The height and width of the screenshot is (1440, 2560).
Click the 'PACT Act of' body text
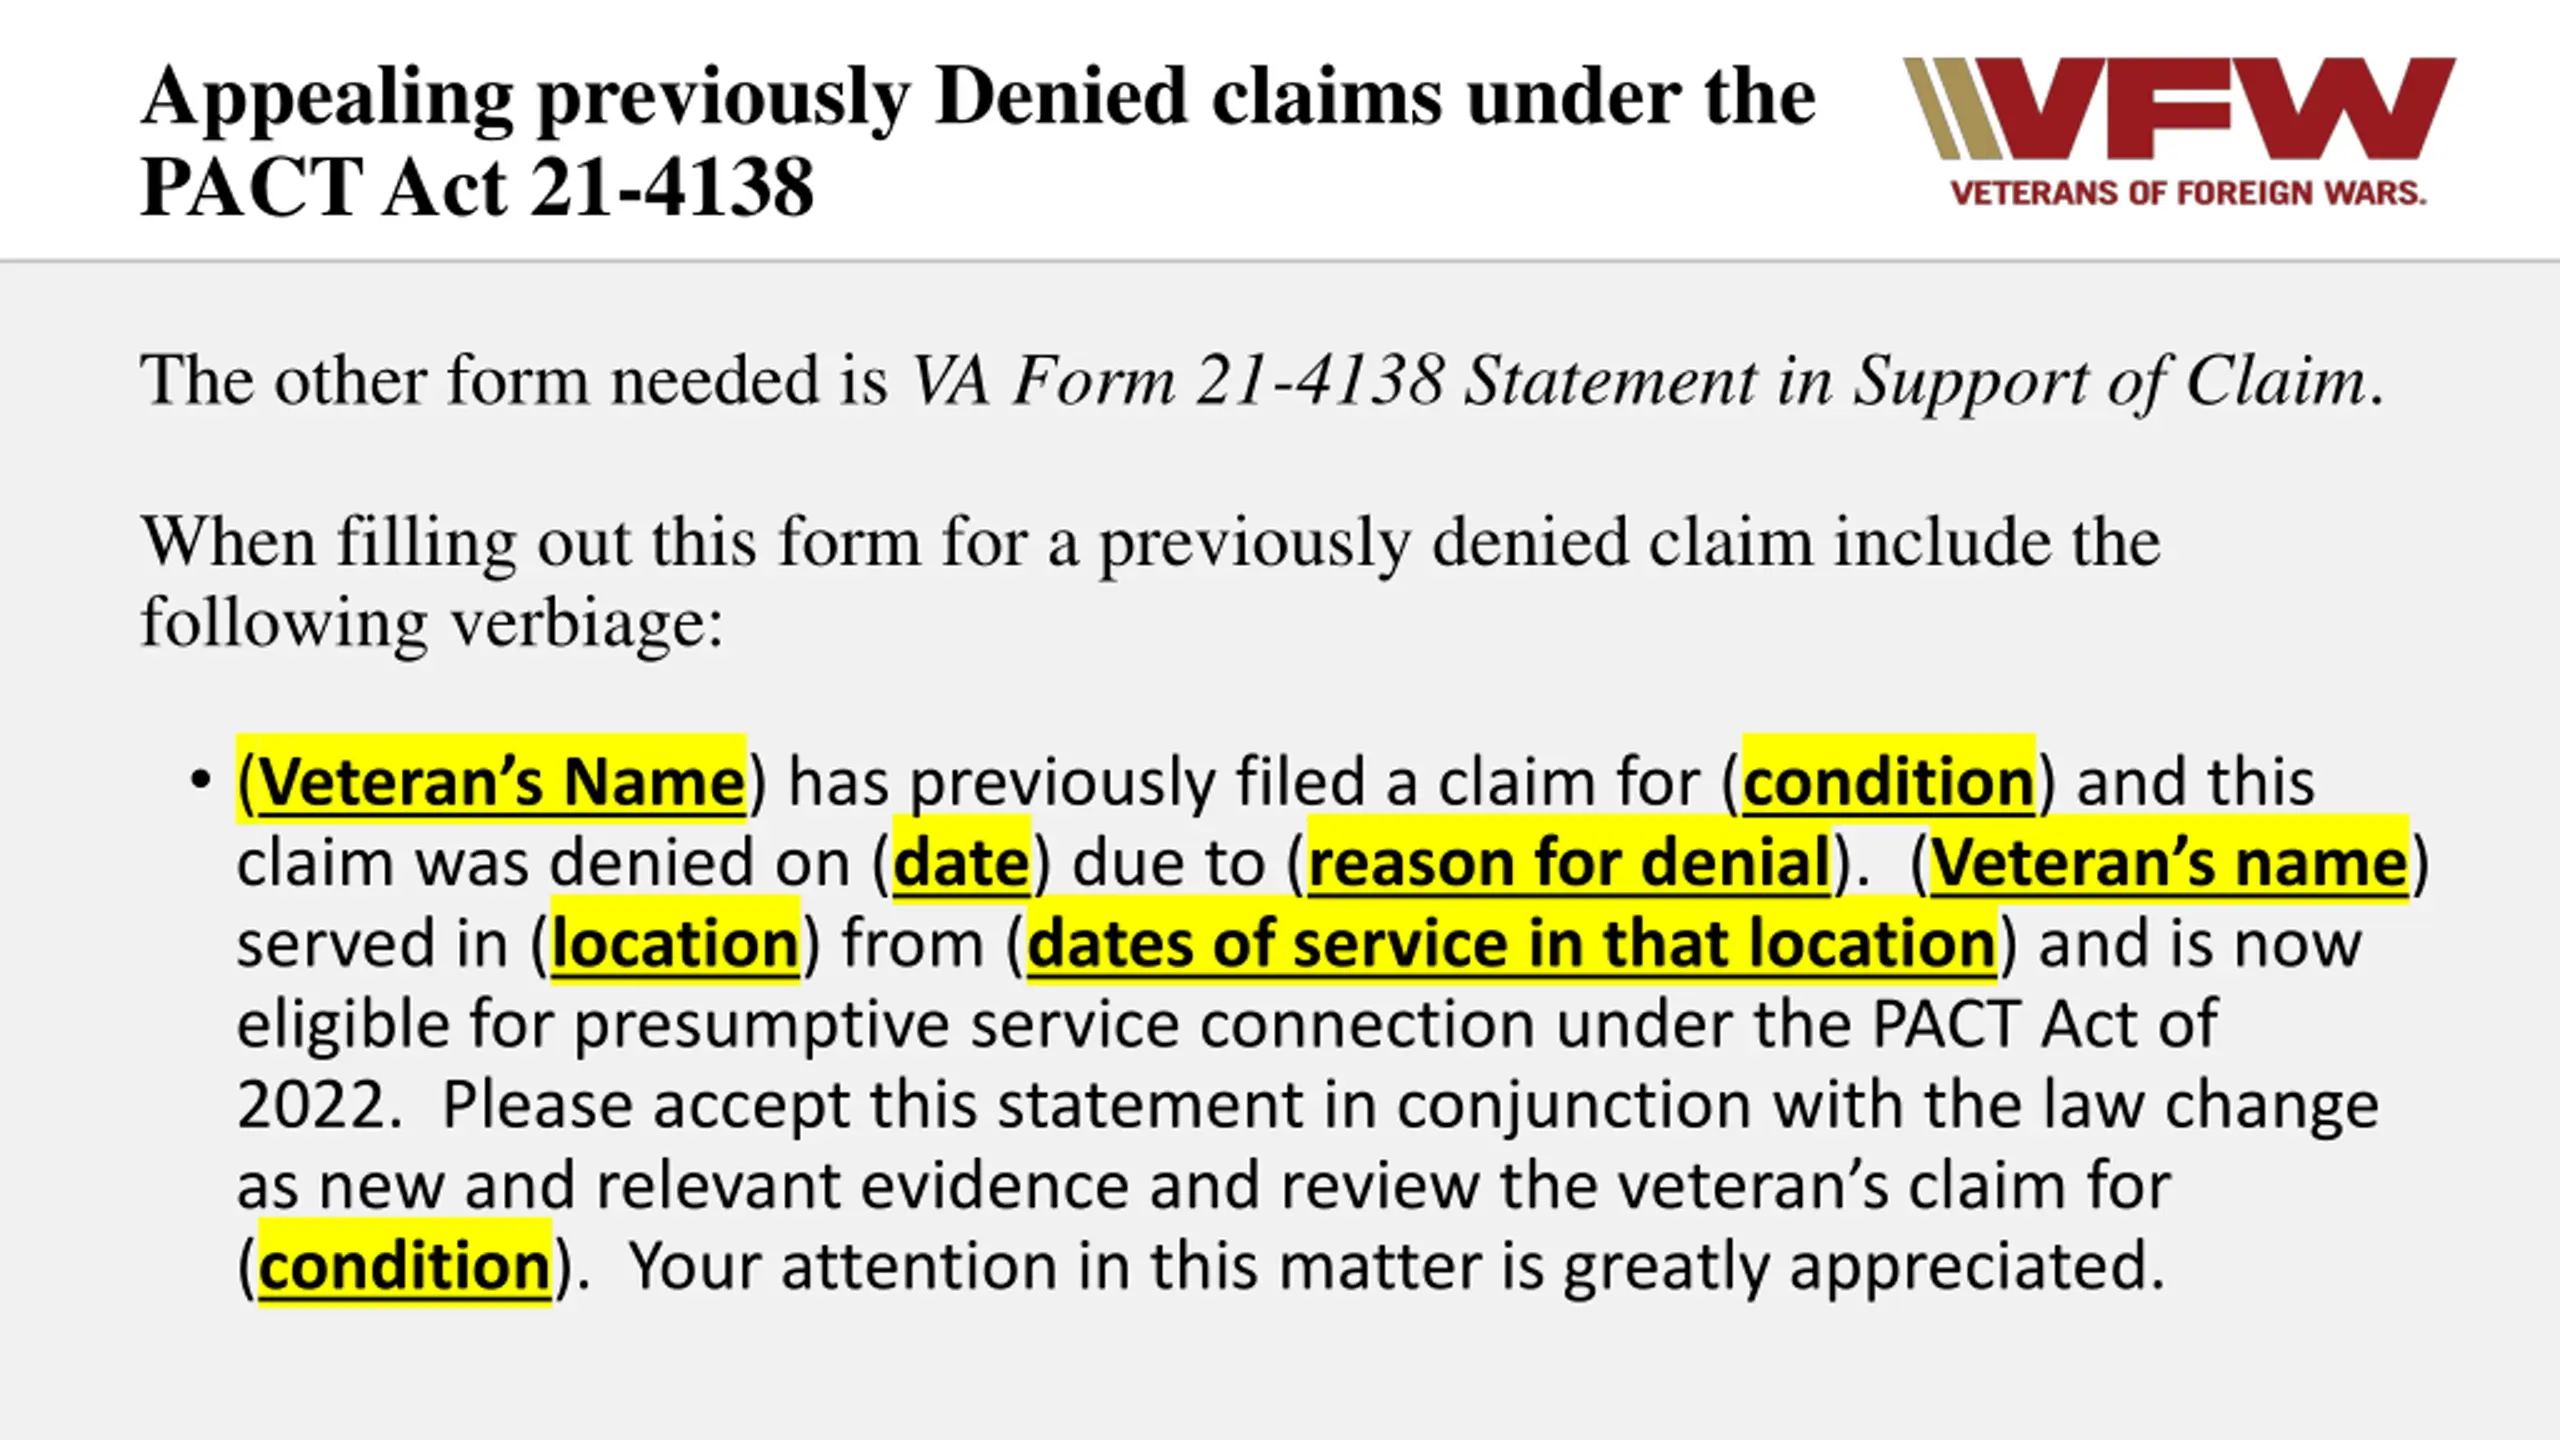coord(2044,1024)
